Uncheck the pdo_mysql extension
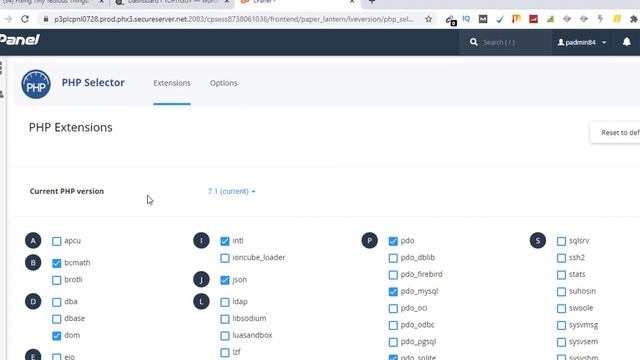Viewport: 640px width, 360px height. (x=393, y=291)
